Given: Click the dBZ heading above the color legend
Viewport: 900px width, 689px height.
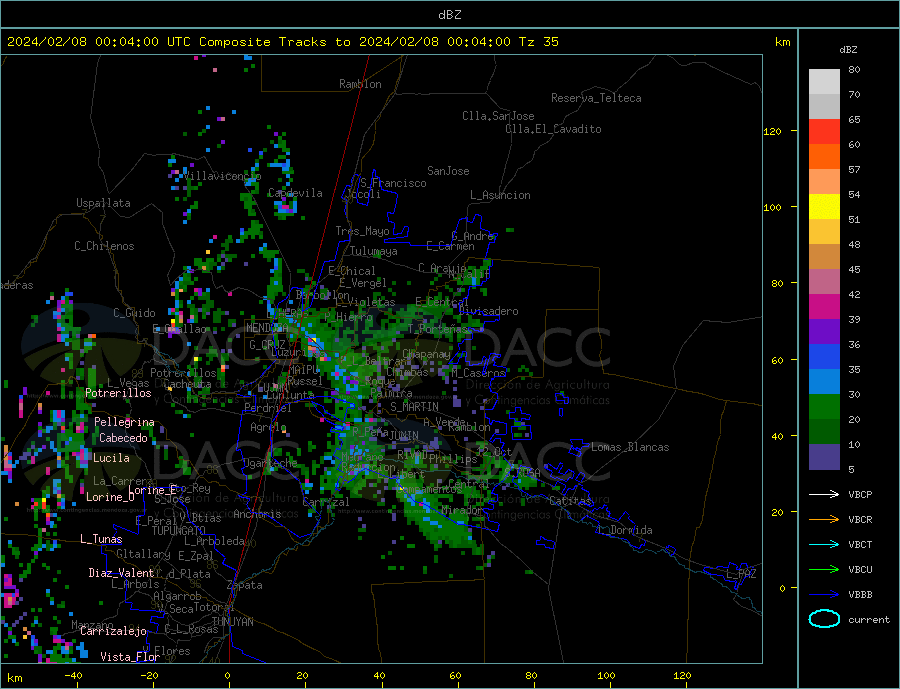Looking at the screenshot, I should click(x=848, y=50).
